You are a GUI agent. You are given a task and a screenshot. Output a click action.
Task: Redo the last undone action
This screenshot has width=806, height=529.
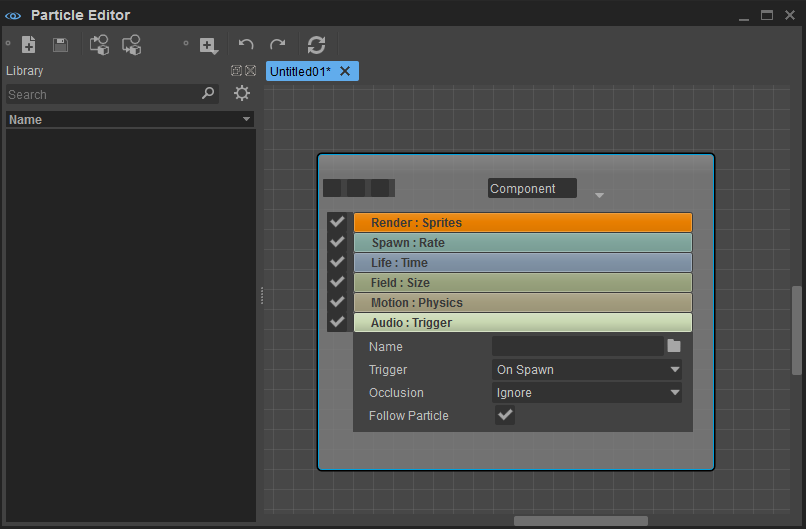coord(278,45)
